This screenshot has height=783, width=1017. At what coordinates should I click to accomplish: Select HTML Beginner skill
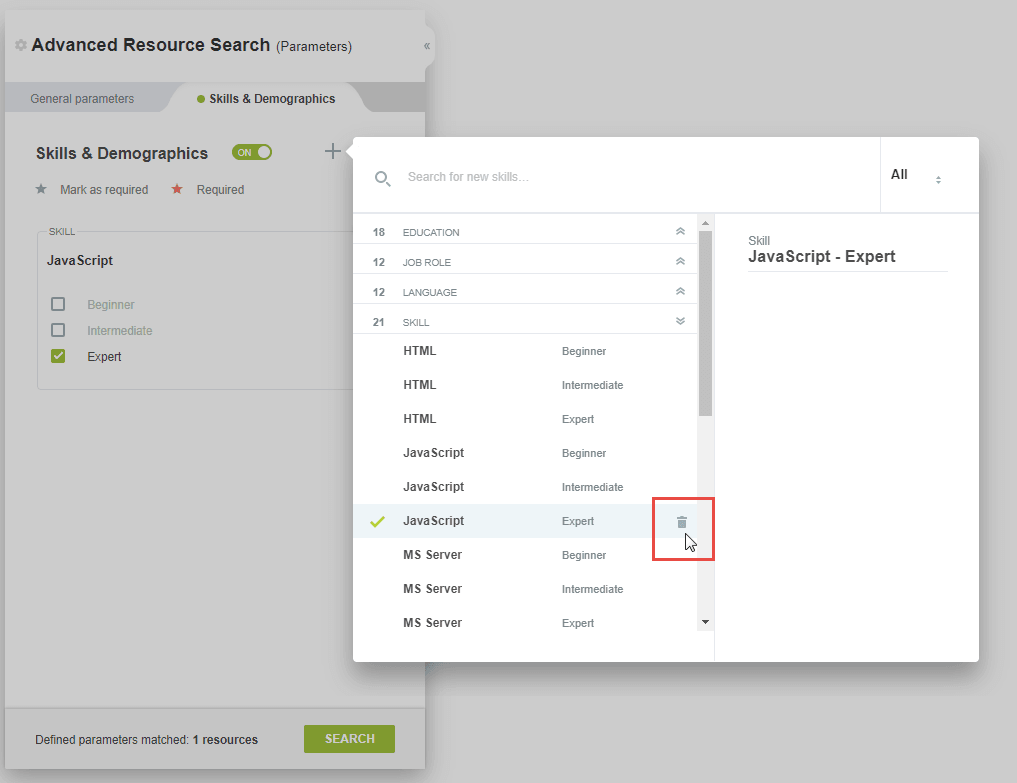(x=525, y=351)
